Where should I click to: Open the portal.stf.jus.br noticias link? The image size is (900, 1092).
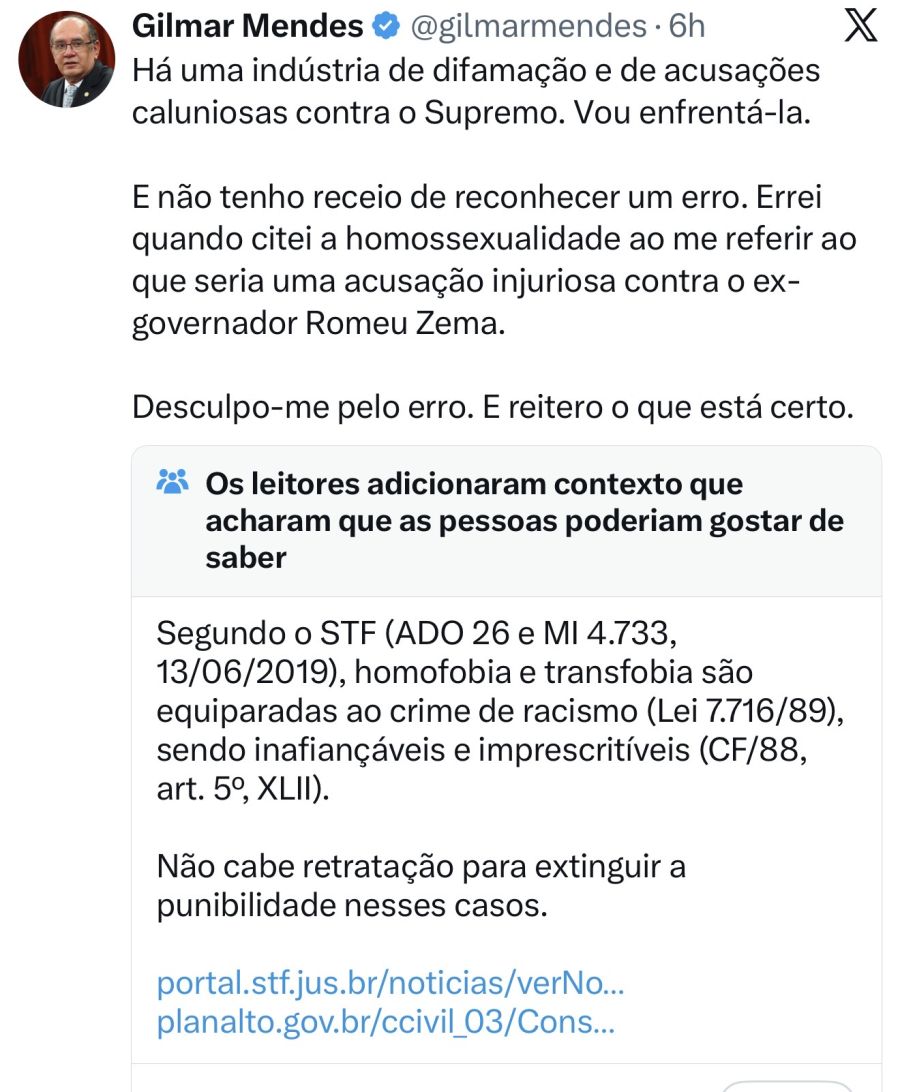click(390, 985)
